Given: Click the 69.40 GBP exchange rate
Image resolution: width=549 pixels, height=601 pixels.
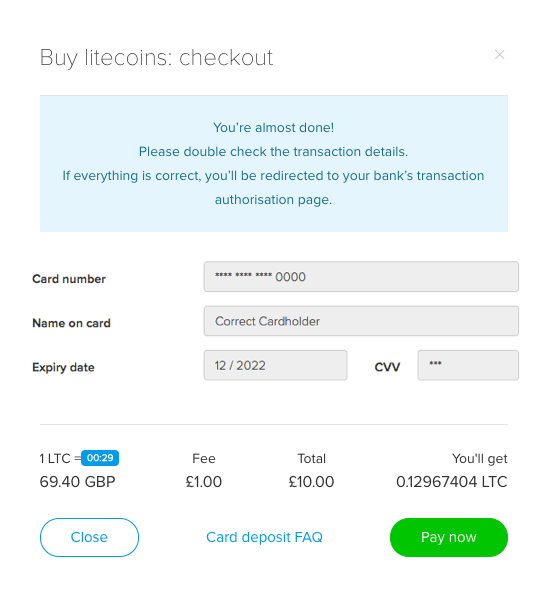Looking at the screenshot, I should click(77, 482).
